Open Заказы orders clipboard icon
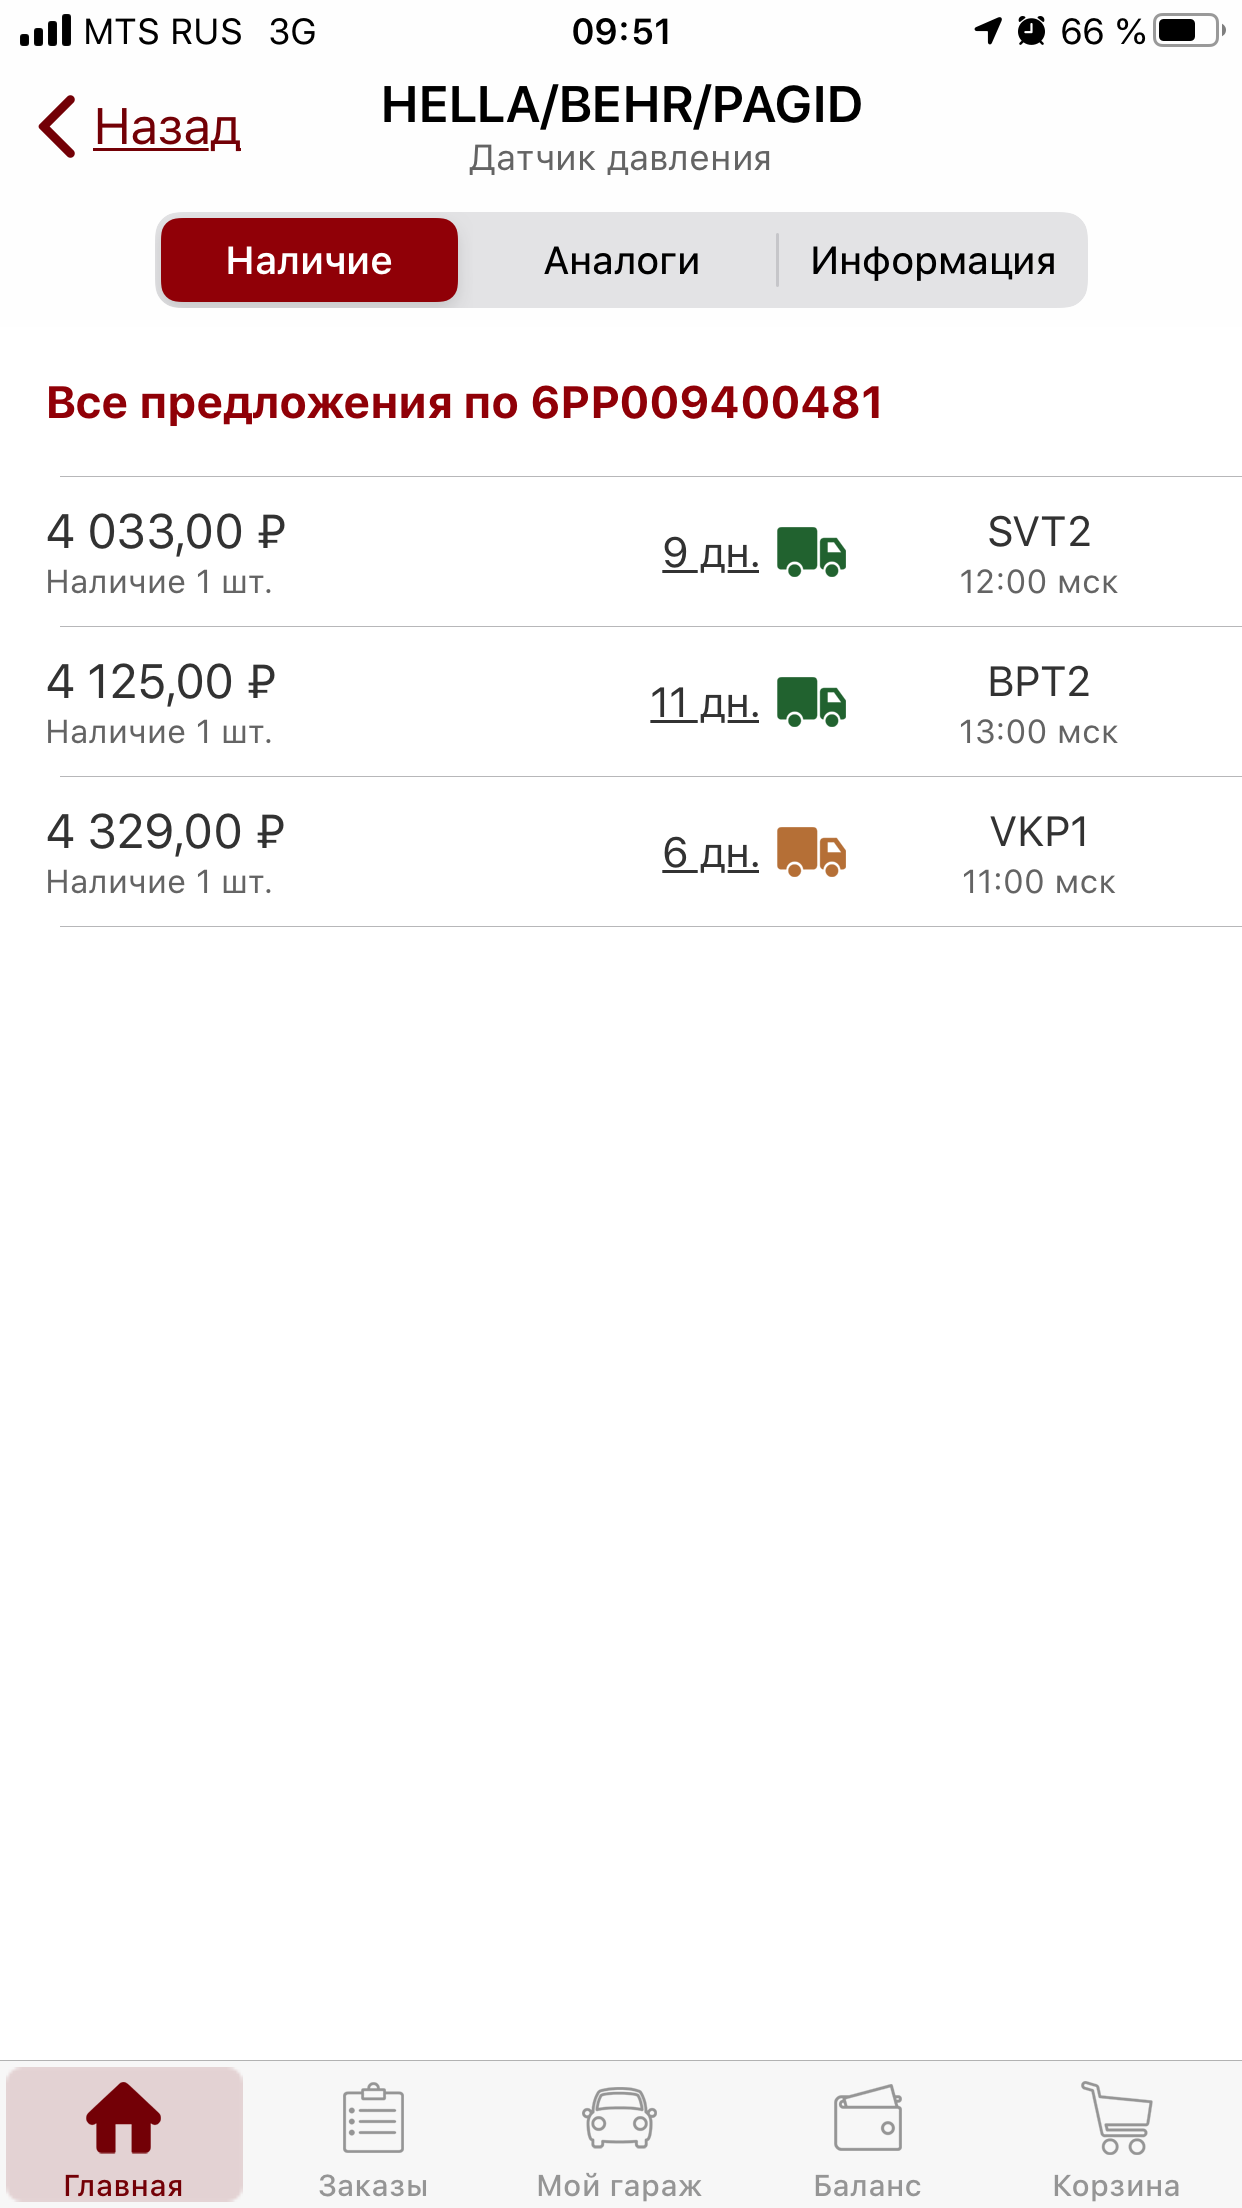This screenshot has height=2208, width=1242. click(x=373, y=2118)
